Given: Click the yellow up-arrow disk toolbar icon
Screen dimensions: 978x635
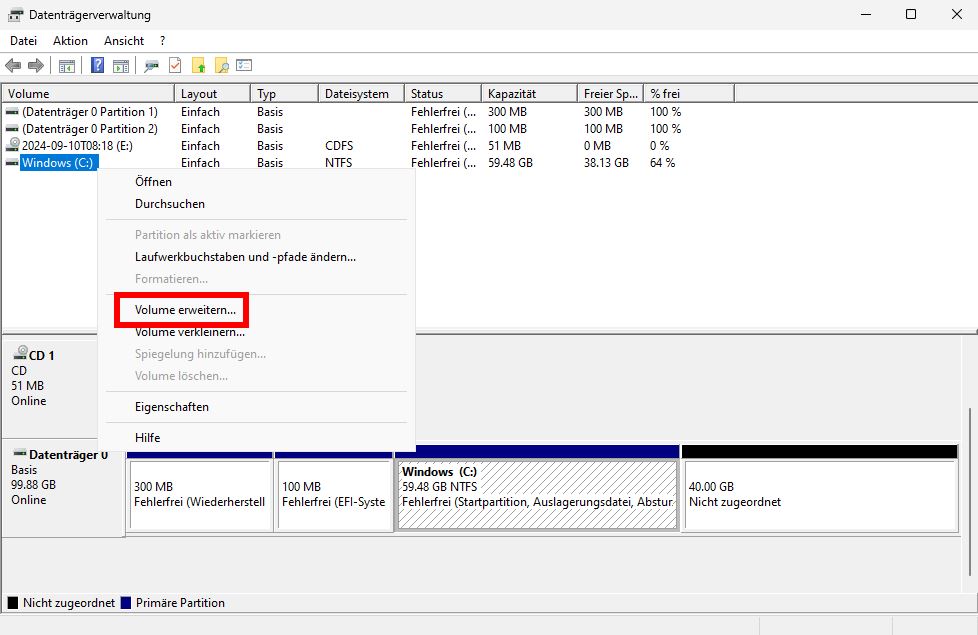Looking at the screenshot, I should coord(198,65).
